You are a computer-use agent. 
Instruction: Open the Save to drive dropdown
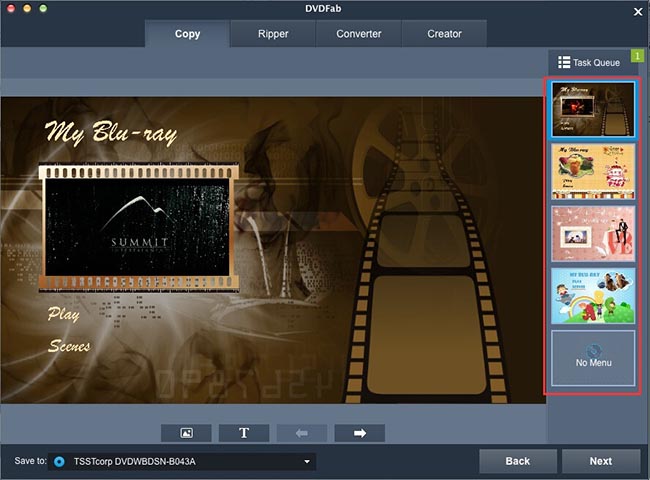click(182, 461)
